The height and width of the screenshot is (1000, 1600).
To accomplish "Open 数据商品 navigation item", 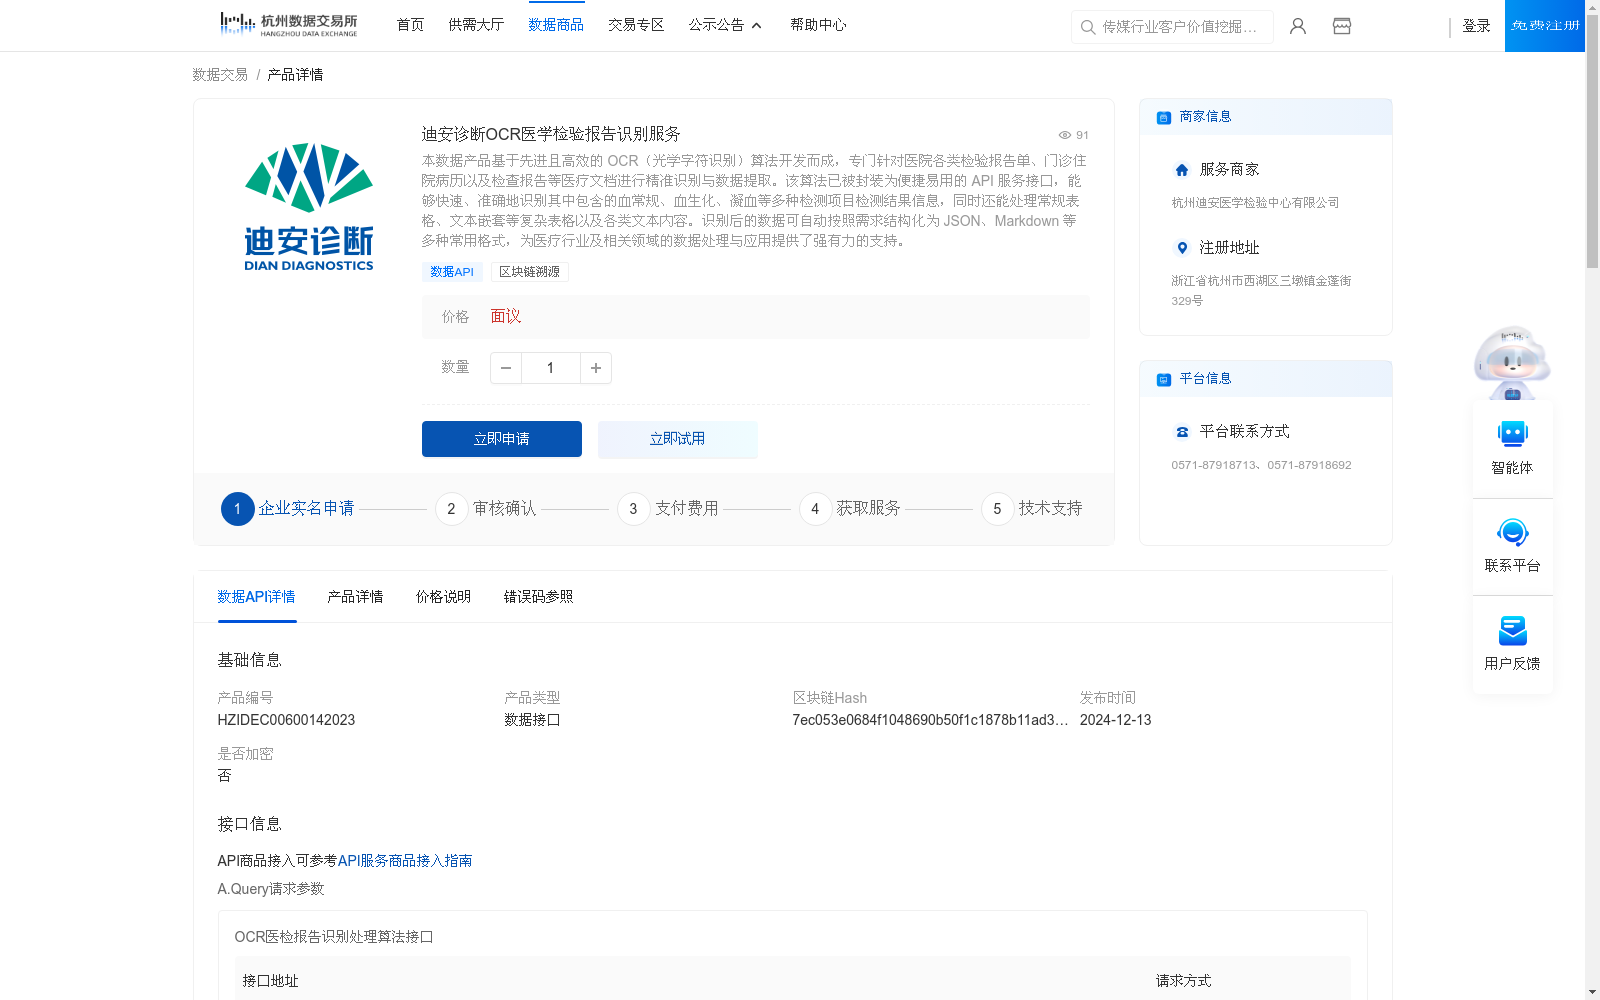I will tap(556, 25).
